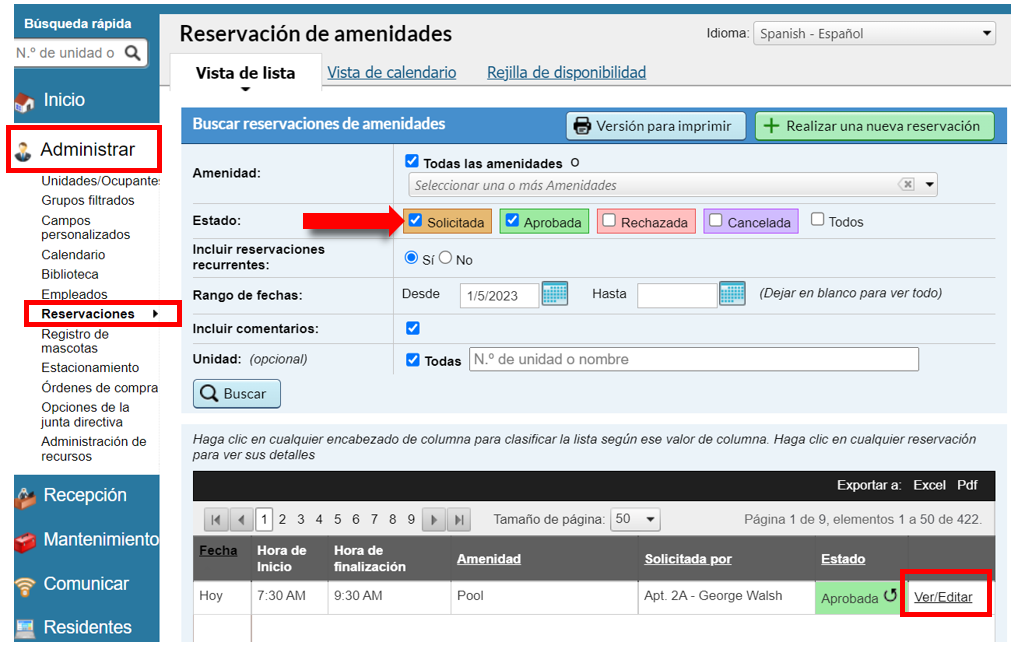Select the Vista de lista tab

[x=245, y=72]
